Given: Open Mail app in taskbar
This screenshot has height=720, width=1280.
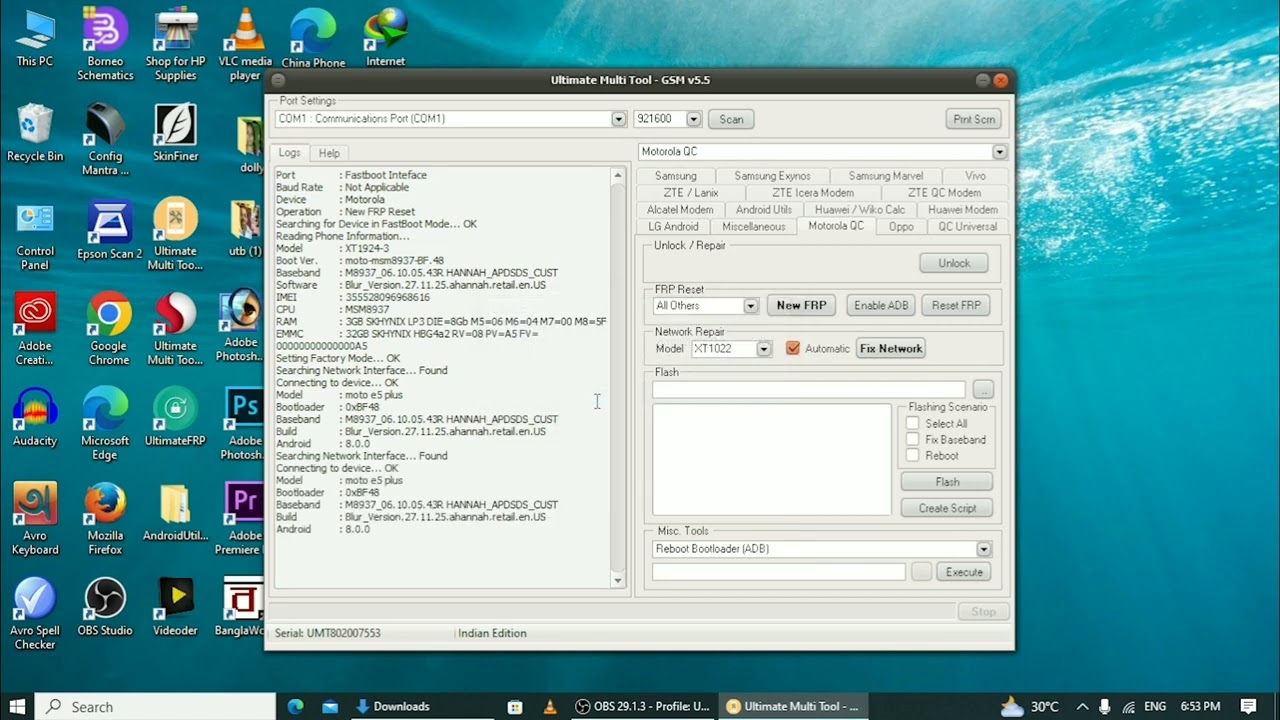Looking at the screenshot, I should (x=330, y=706).
